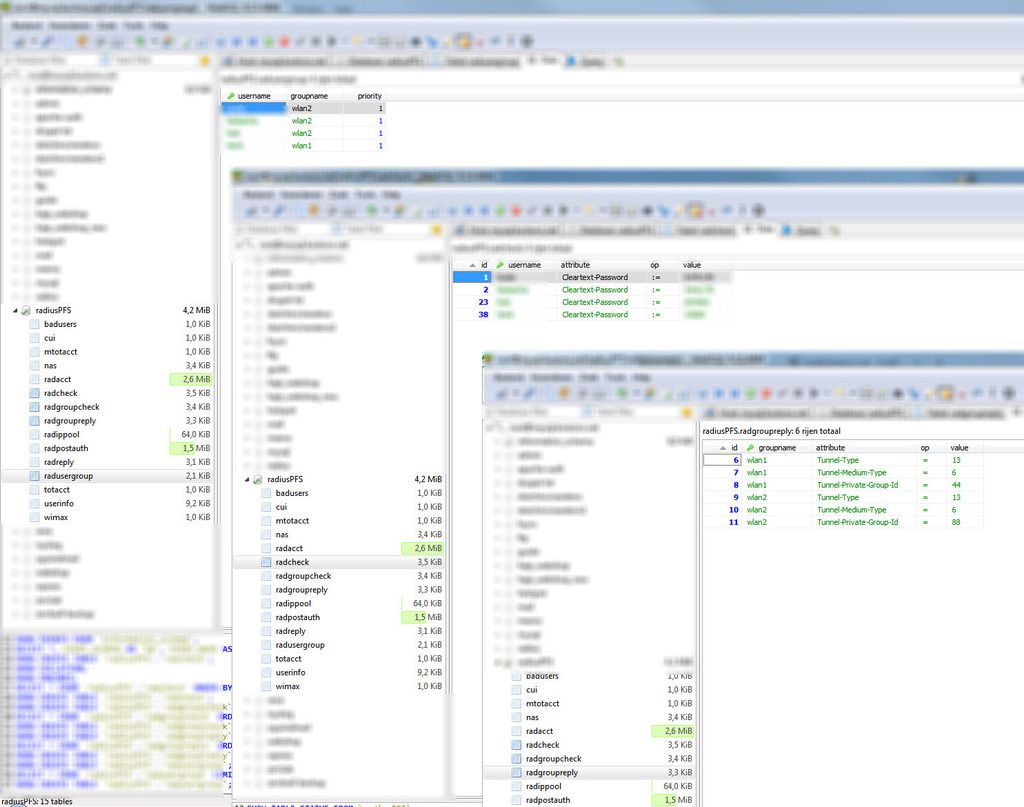Click the nas table icon in the backmost window
The height and width of the screenshot is (807, 1024).
coord(35,366)
